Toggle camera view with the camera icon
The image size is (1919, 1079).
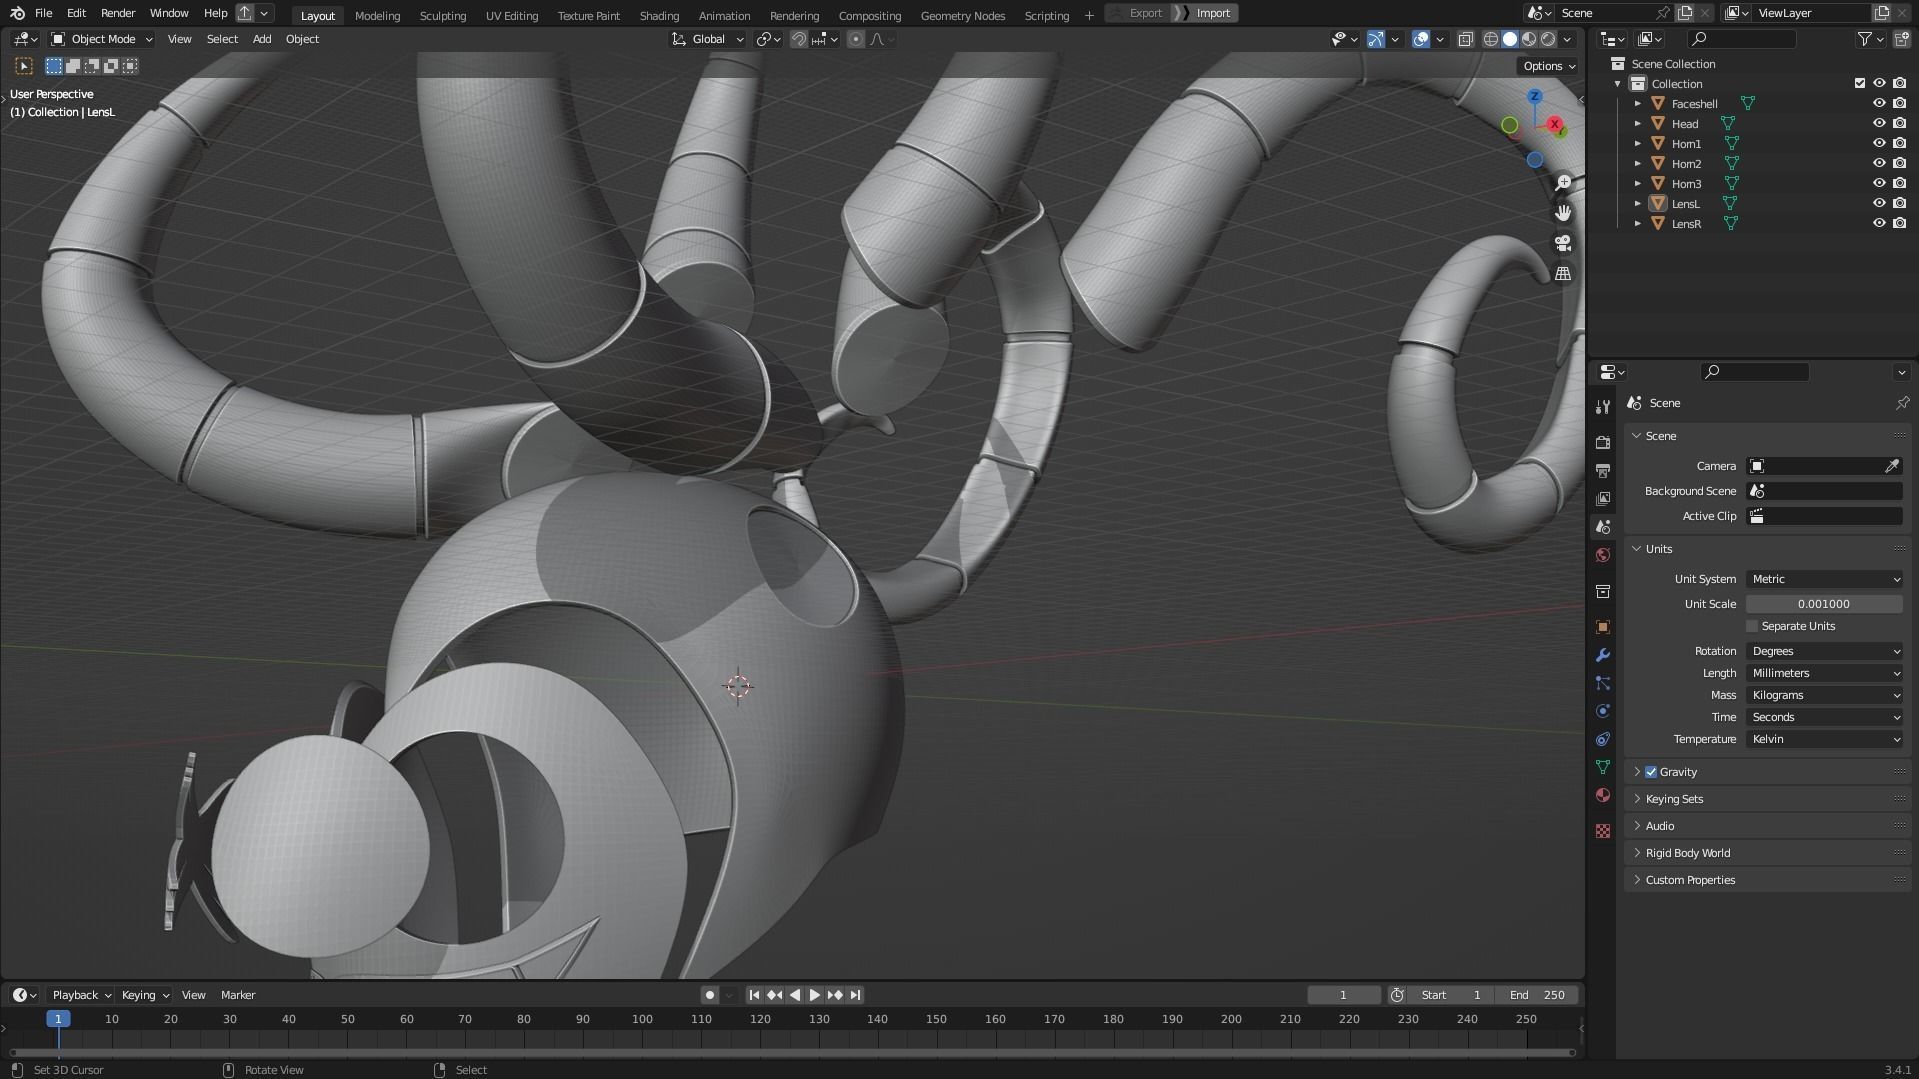1563,243
